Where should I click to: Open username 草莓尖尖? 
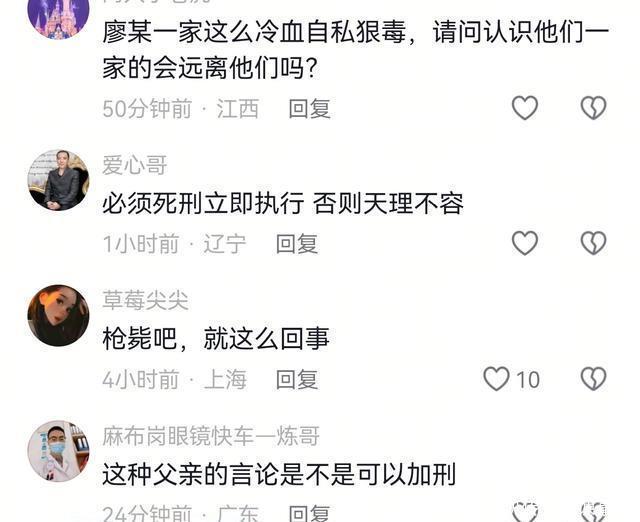tap(145, 301)
